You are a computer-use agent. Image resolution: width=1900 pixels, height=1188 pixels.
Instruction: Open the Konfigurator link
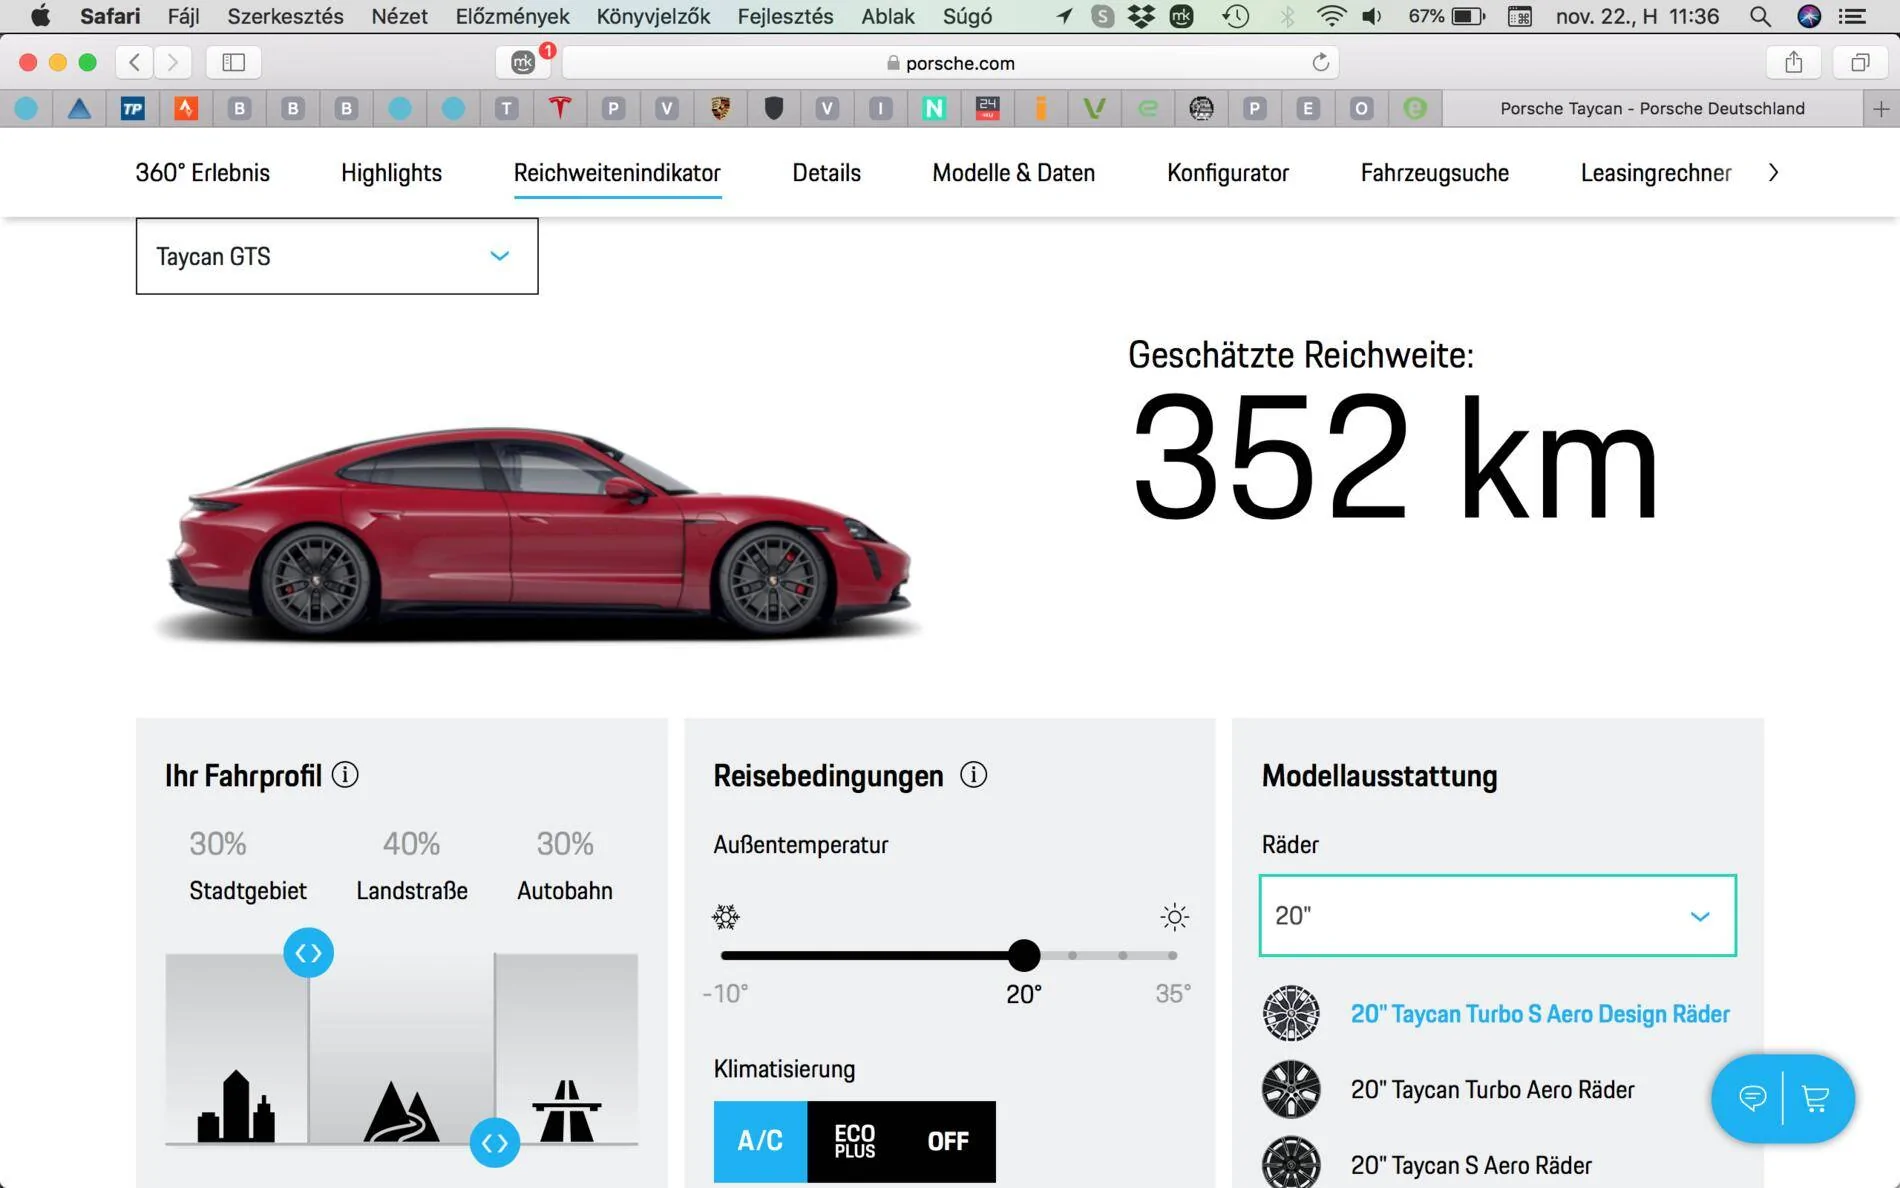click(x=1228, y=172)
